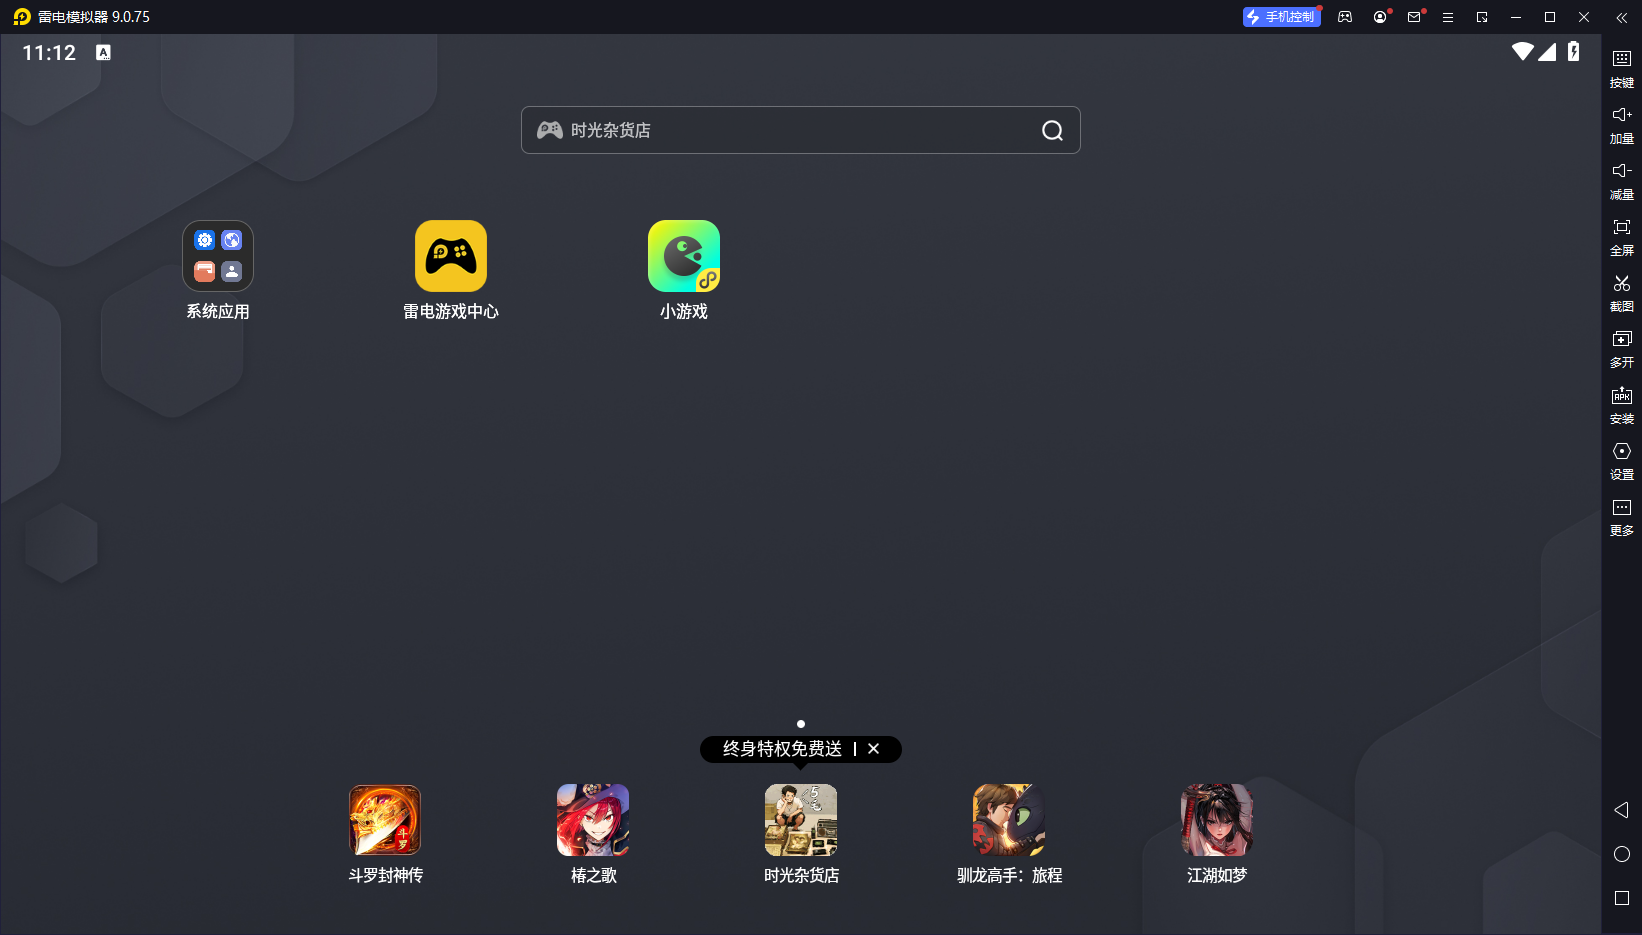Click the battery status icon
This screenshot has height=935, width=1642.
point(1574,52)
